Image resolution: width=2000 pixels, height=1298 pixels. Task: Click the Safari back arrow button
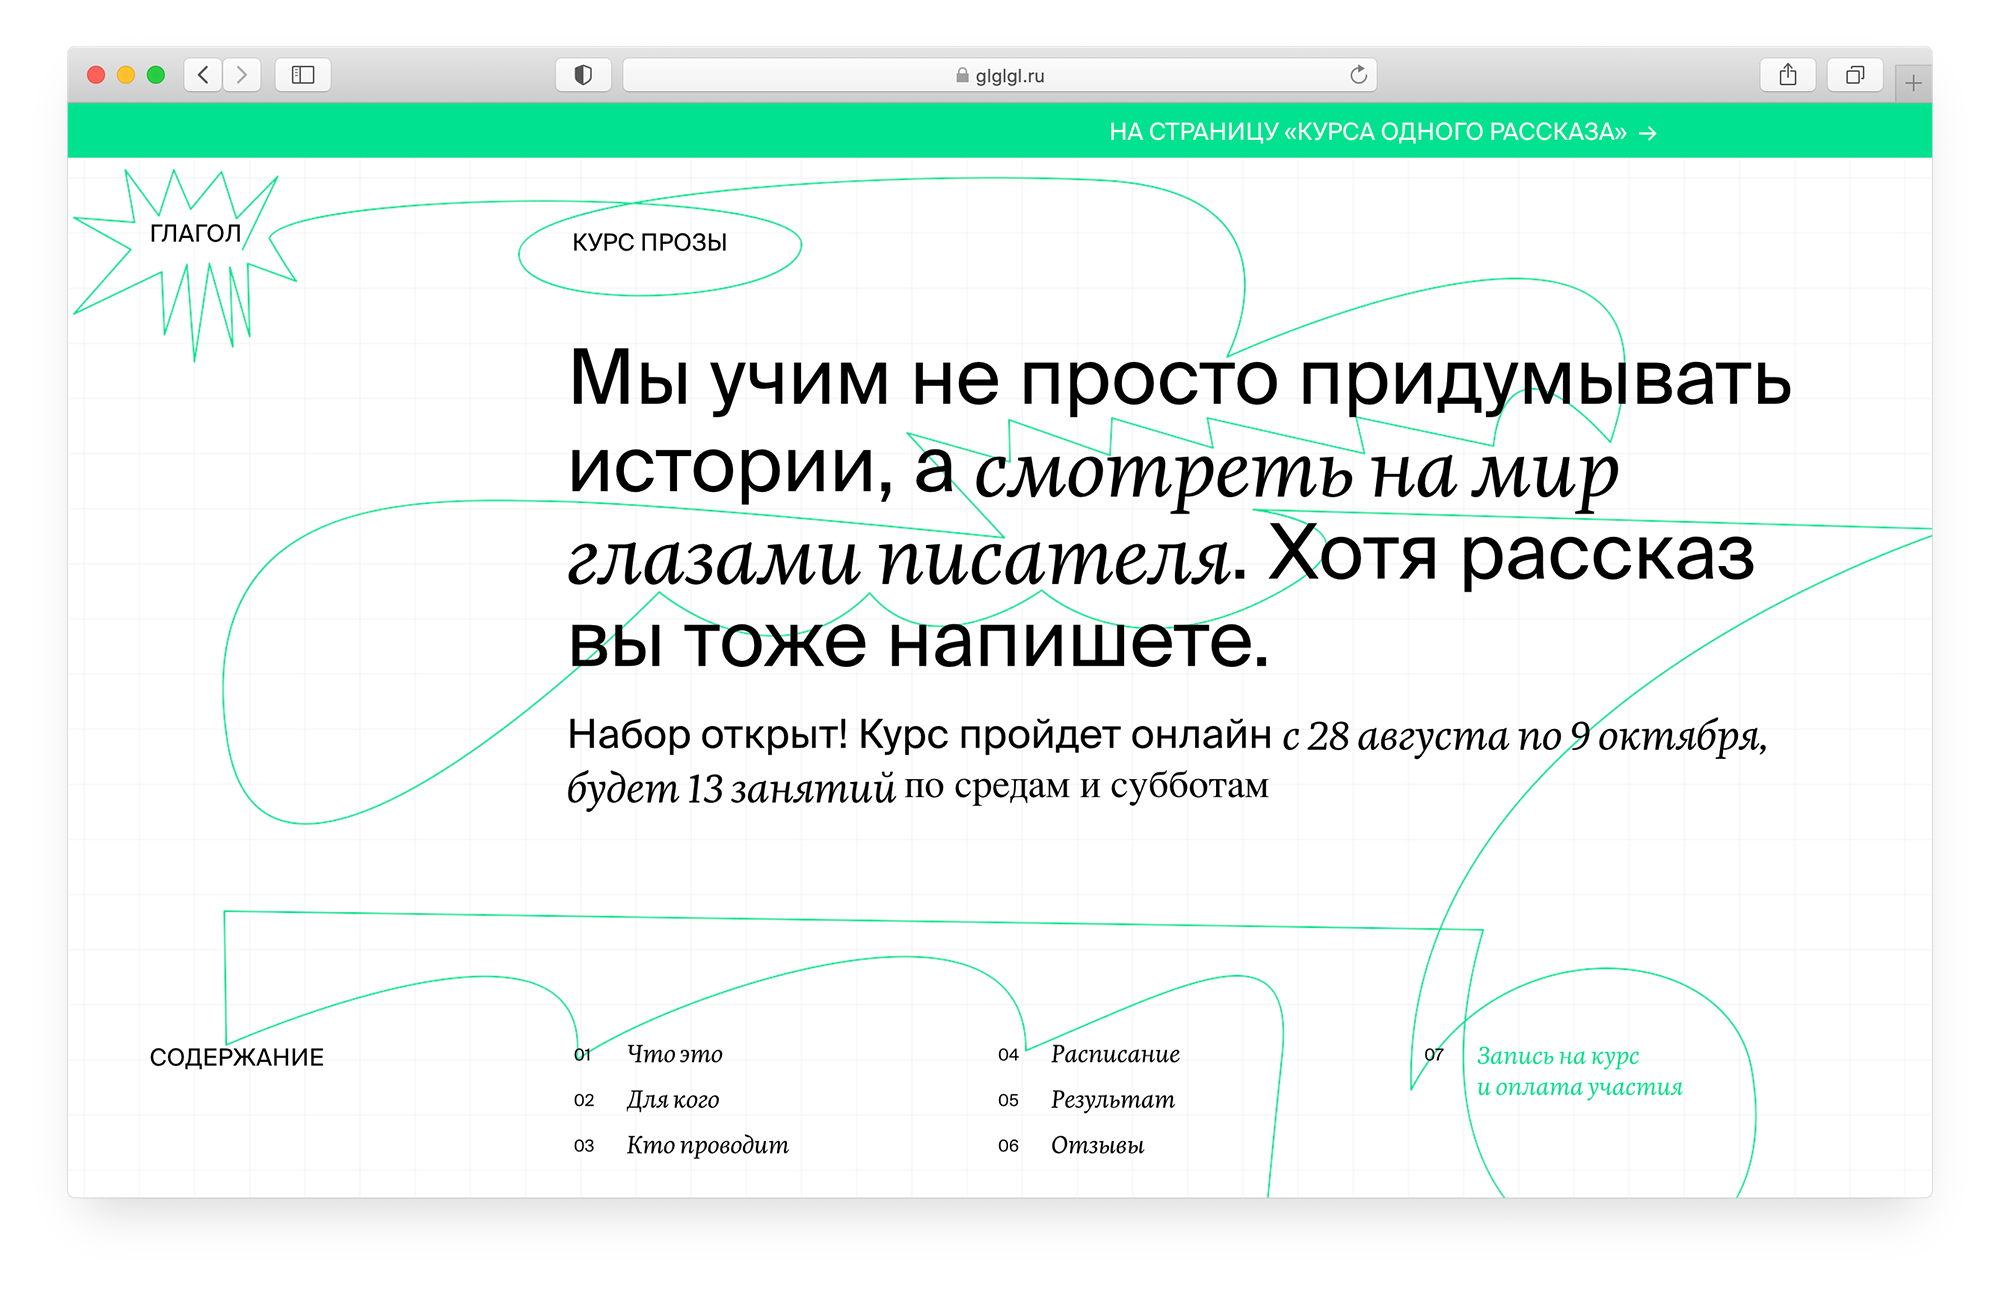(203, 75)
